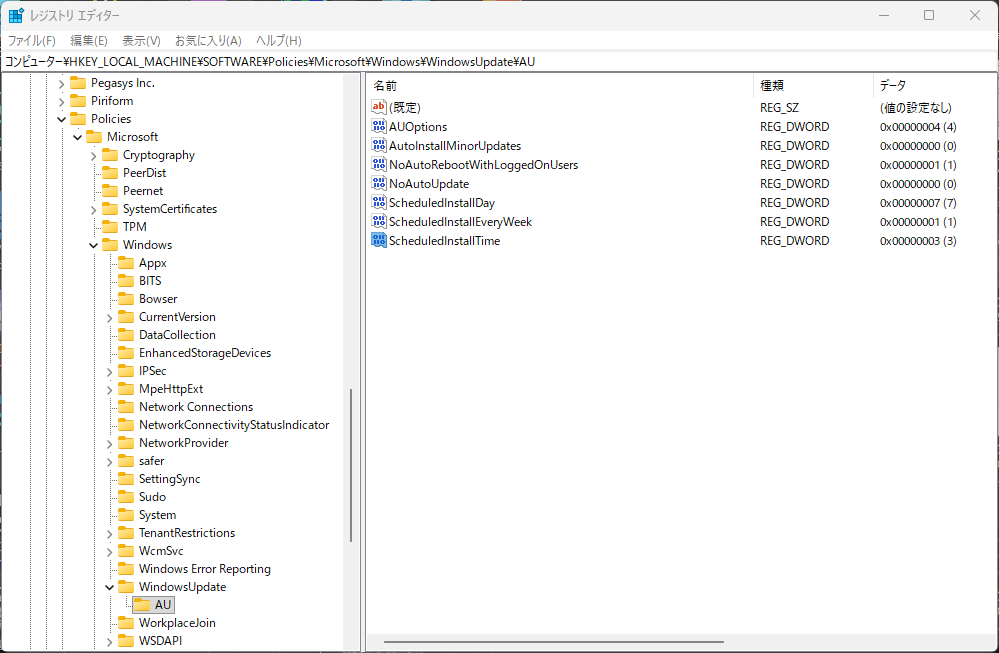Viewport: 999px width, 653px height.
Task: Select the DataCollection key in tree
Action: click(177, 335)
